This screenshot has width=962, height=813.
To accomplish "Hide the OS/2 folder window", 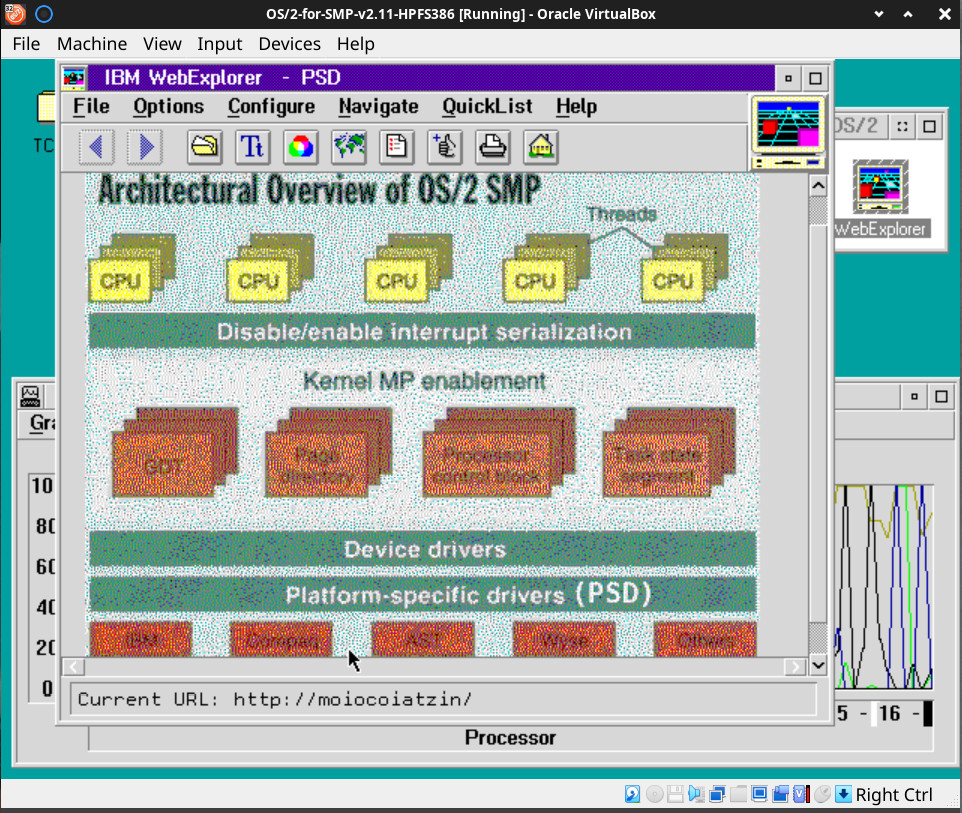I will (x=902, y=127).
